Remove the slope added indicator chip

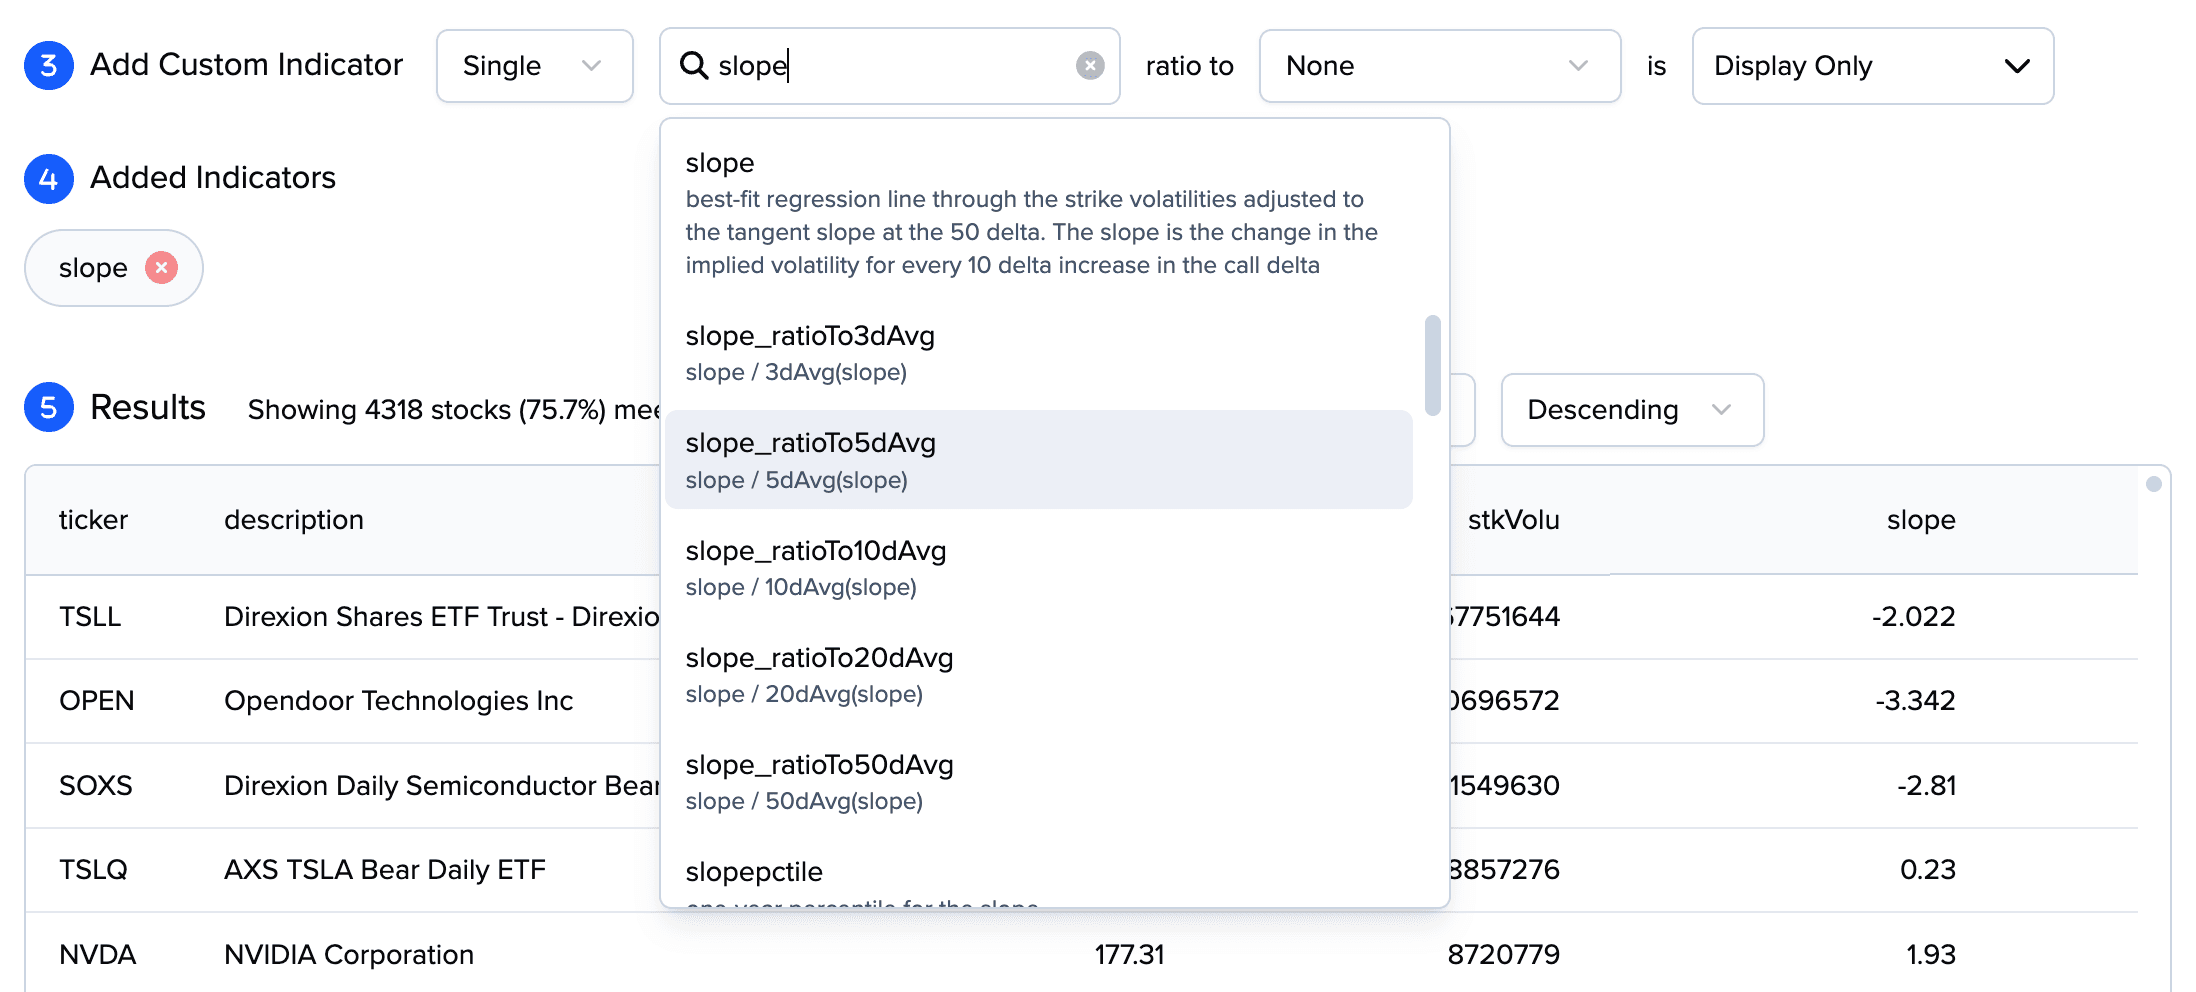point(161,268)
